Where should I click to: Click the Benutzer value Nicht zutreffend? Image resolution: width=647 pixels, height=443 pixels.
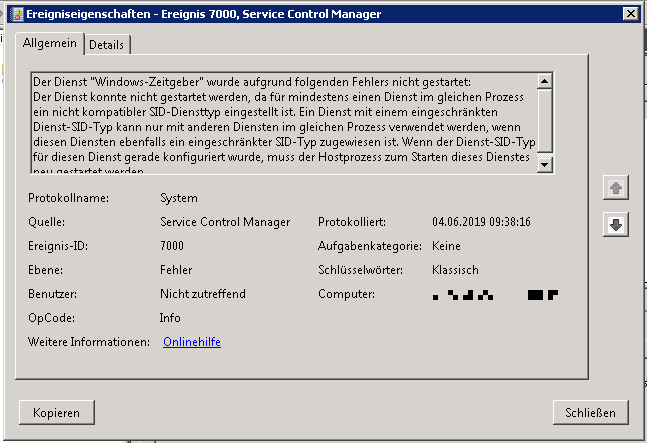[202, 294]
